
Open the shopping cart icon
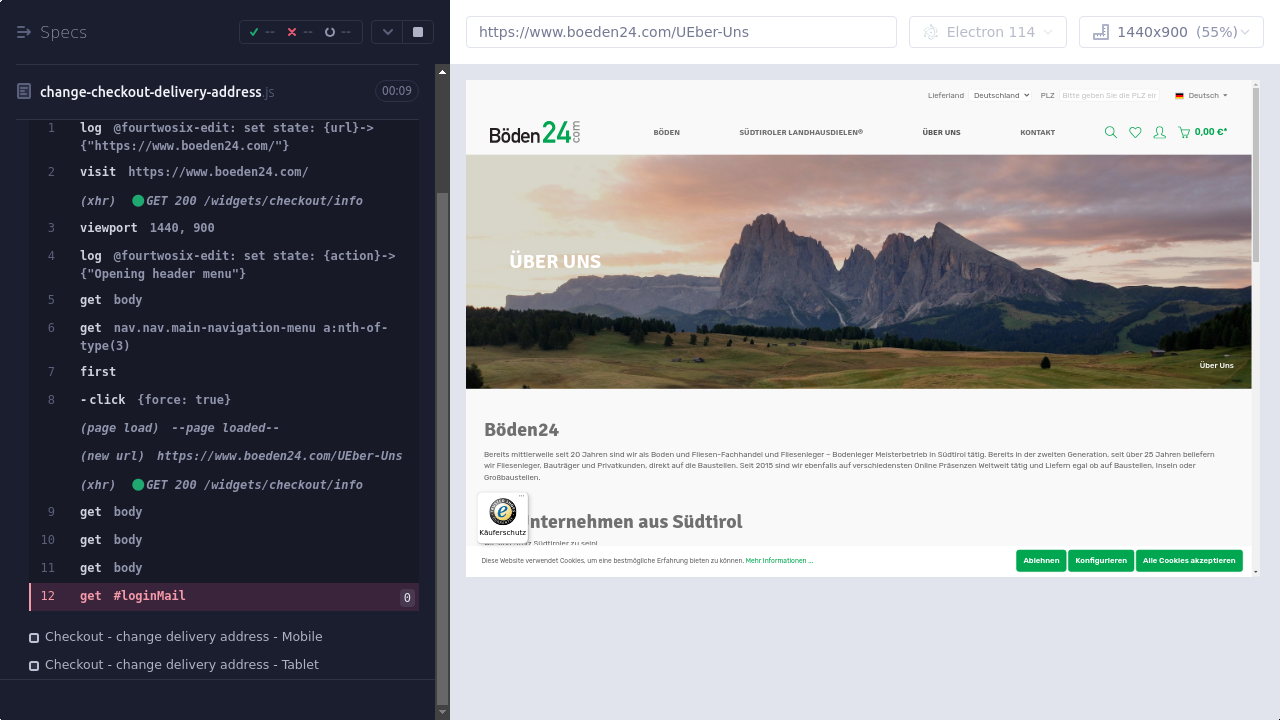pyautogui.click(x=1184, y=132)
